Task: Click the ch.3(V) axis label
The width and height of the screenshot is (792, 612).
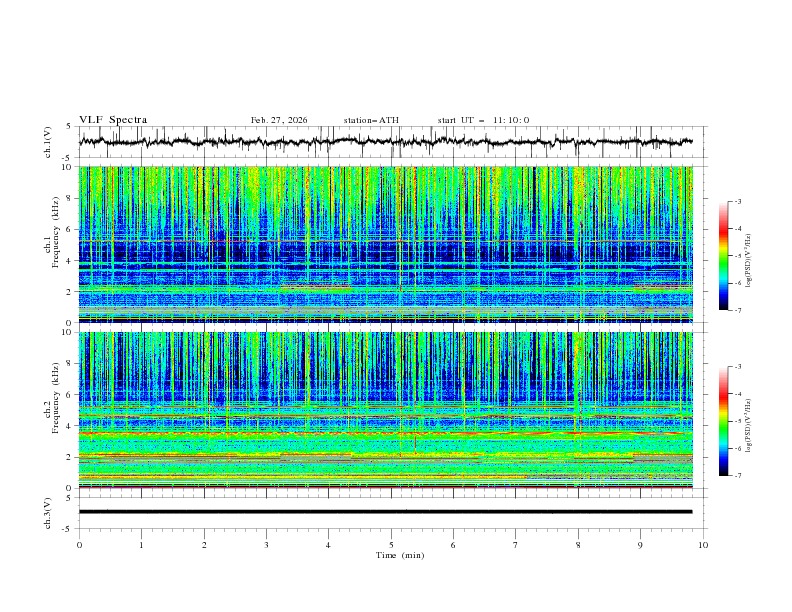Action: point(49,511)
